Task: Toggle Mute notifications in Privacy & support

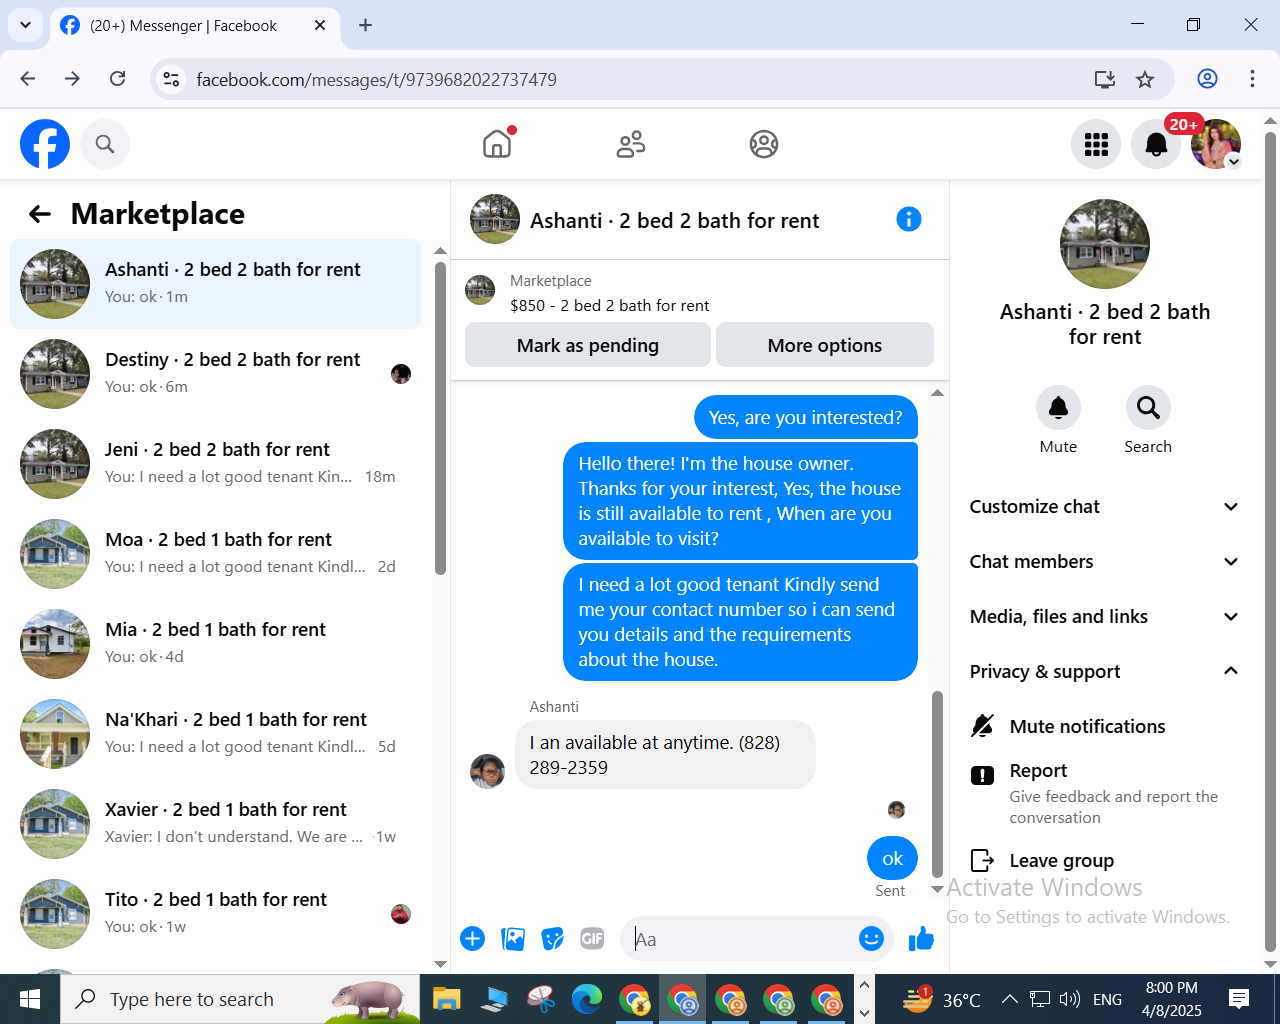Action: click(x=1105, y=726)
